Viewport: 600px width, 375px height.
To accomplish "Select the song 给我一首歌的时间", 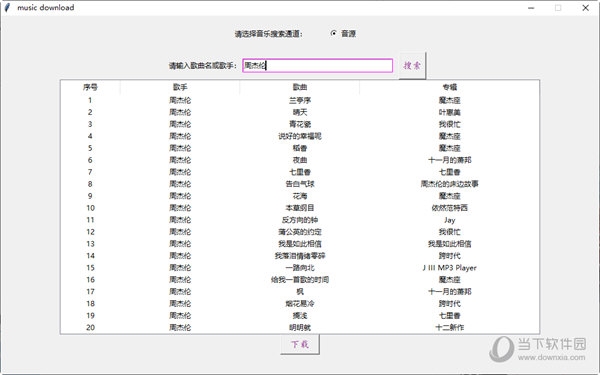I will pyautogui.click(x=300, y=279).
